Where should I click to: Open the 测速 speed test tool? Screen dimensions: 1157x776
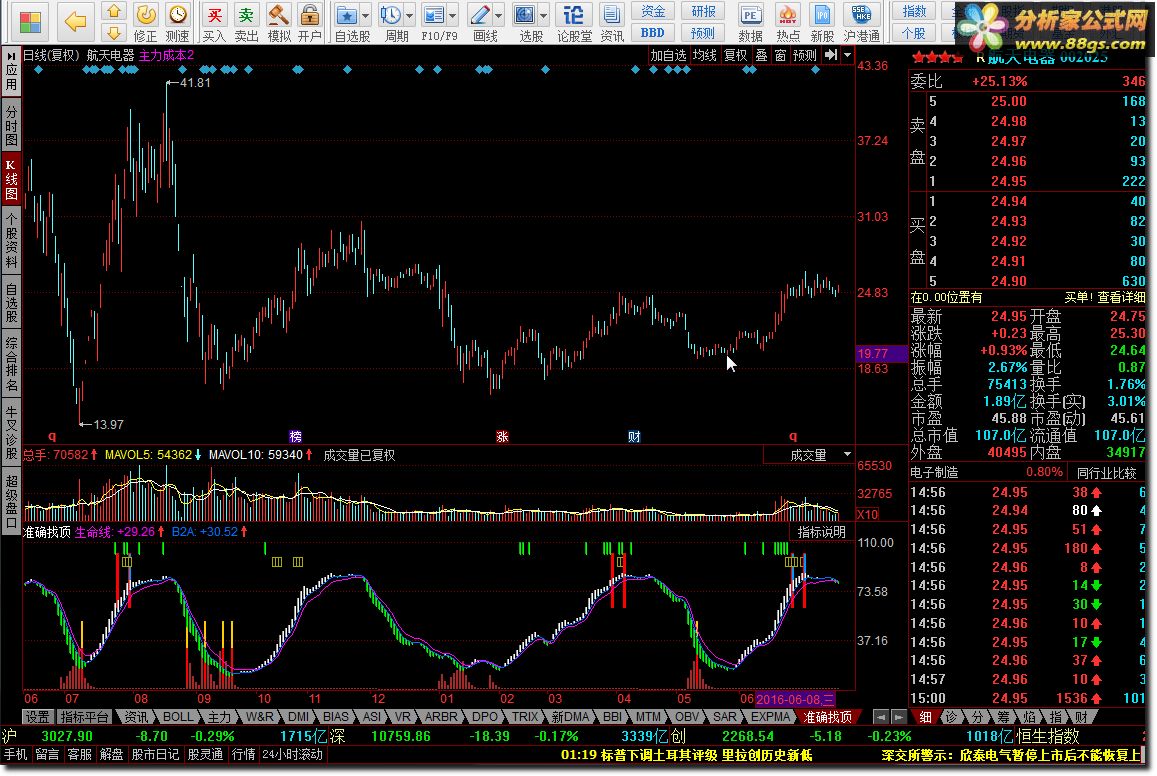pos(177,23)
